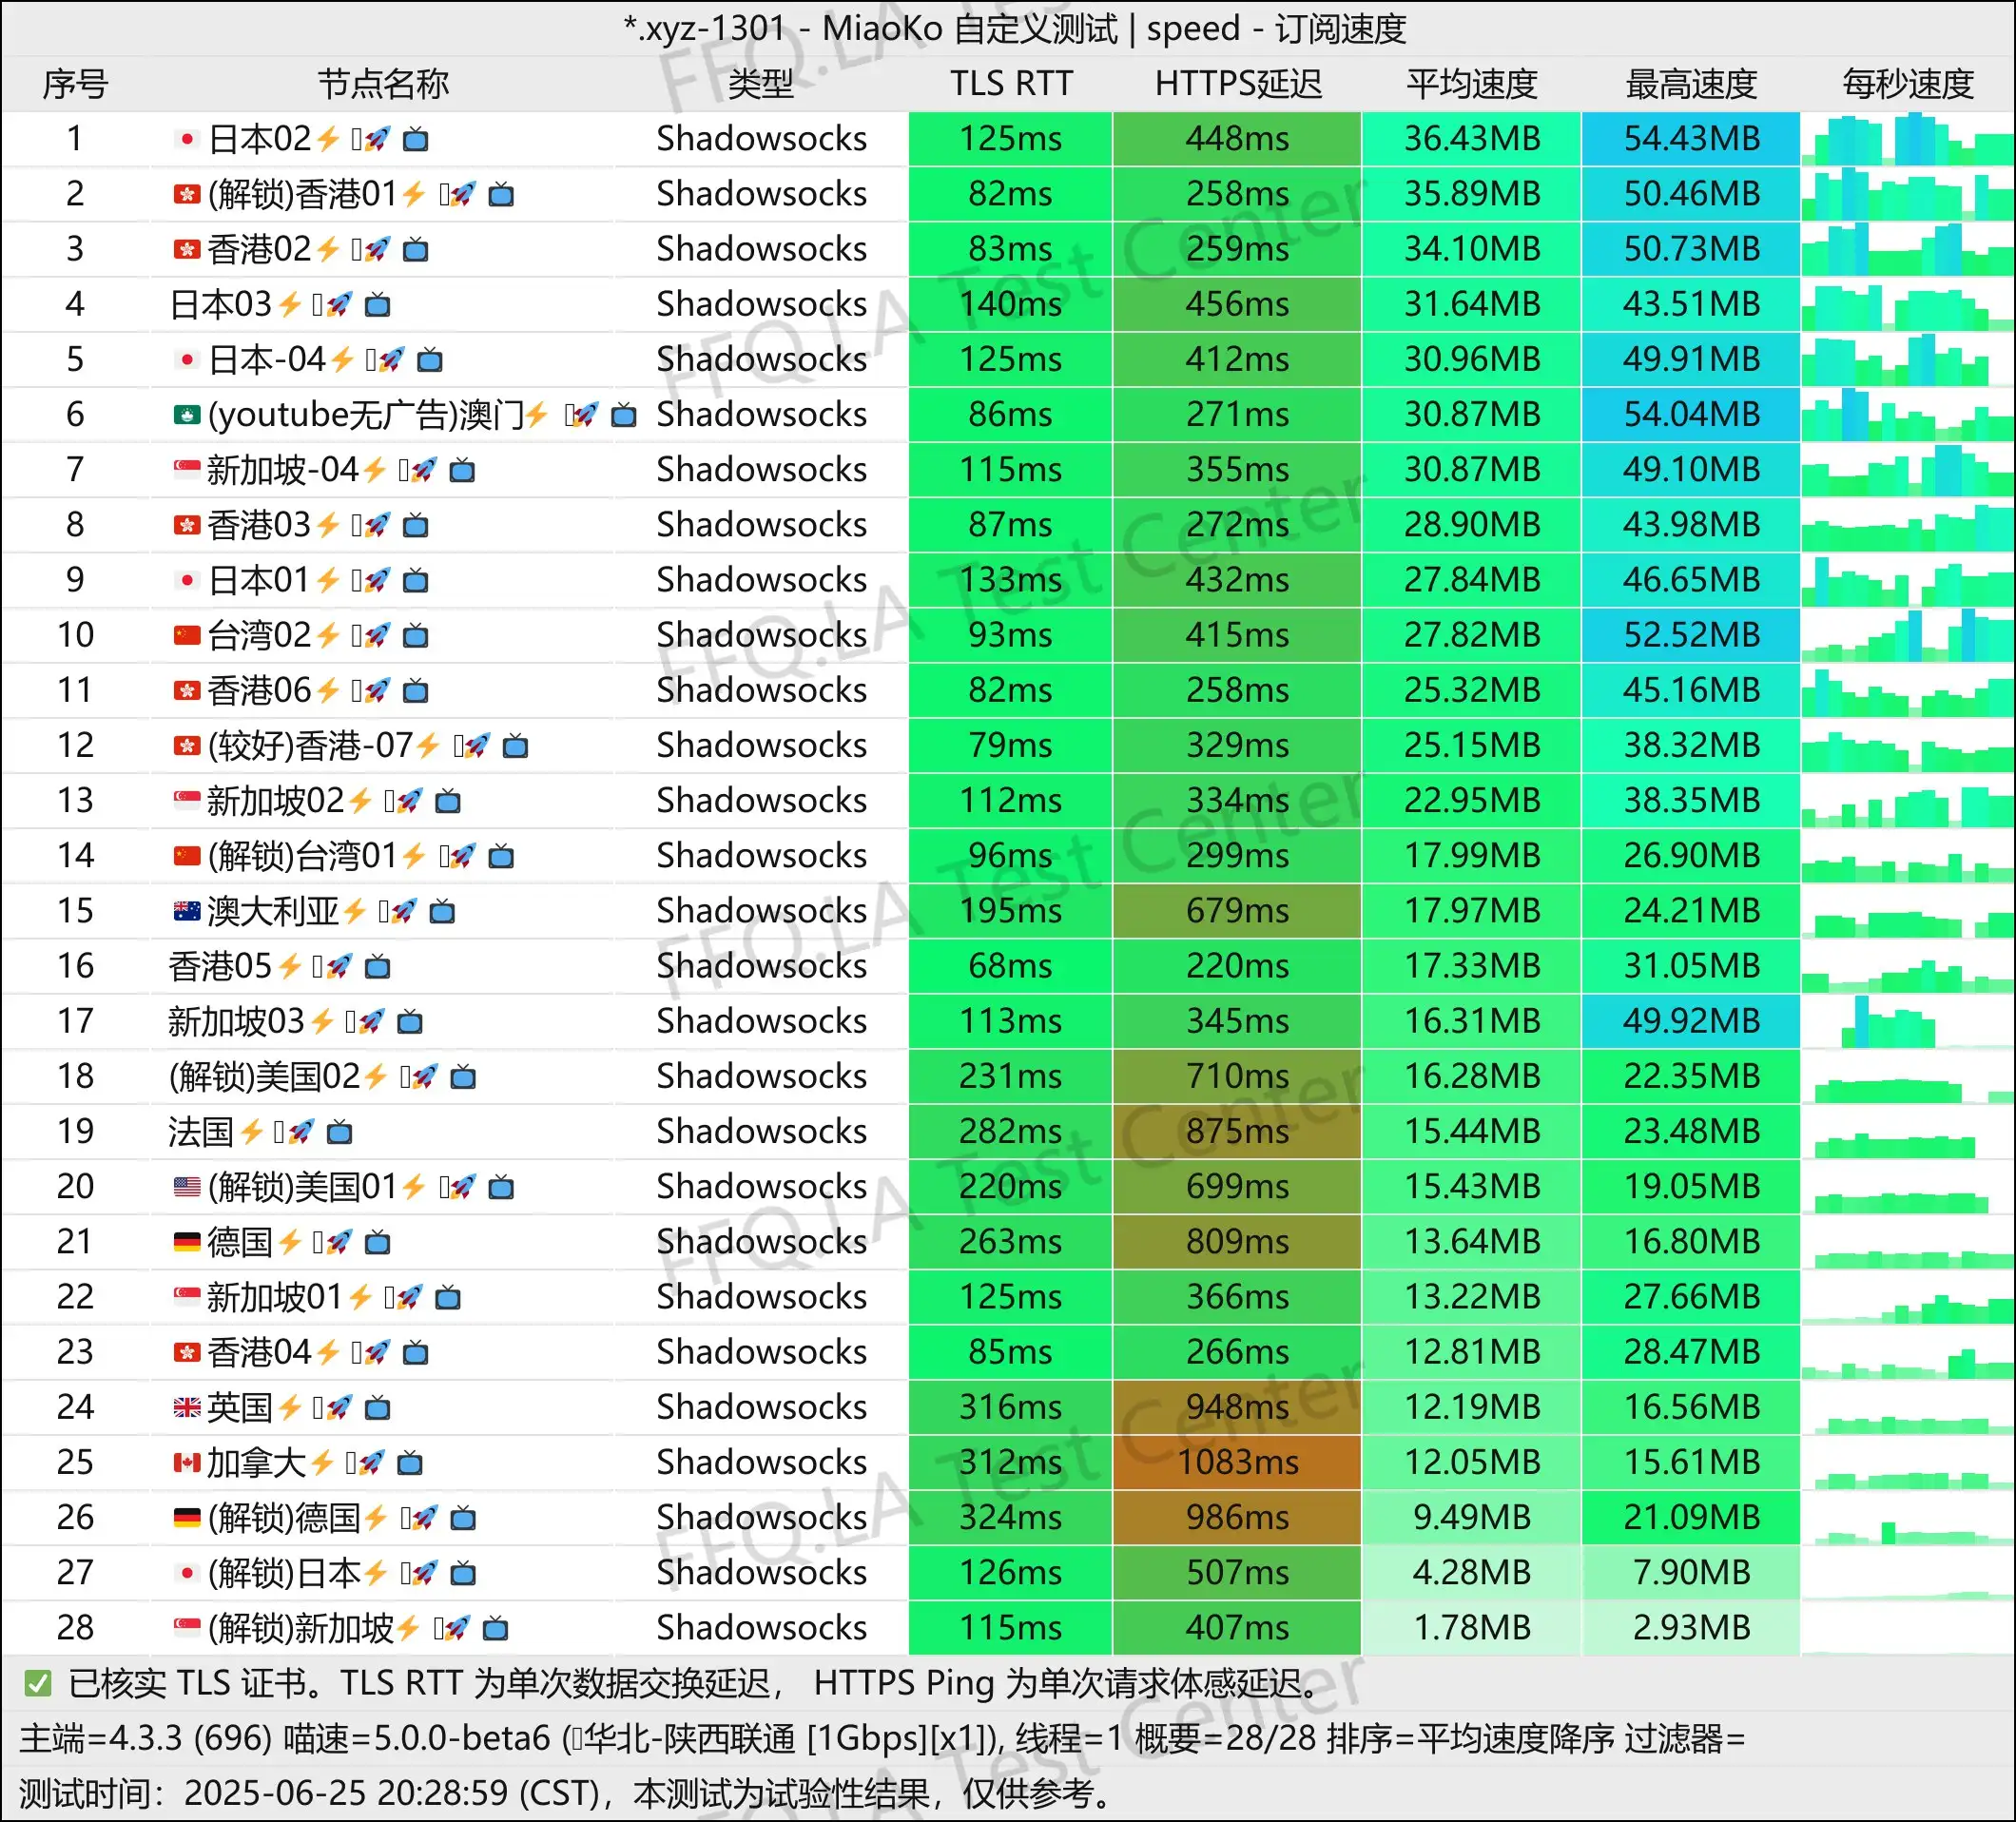
Task: Click the 最高速度 column header
Action: (1691, 84)
